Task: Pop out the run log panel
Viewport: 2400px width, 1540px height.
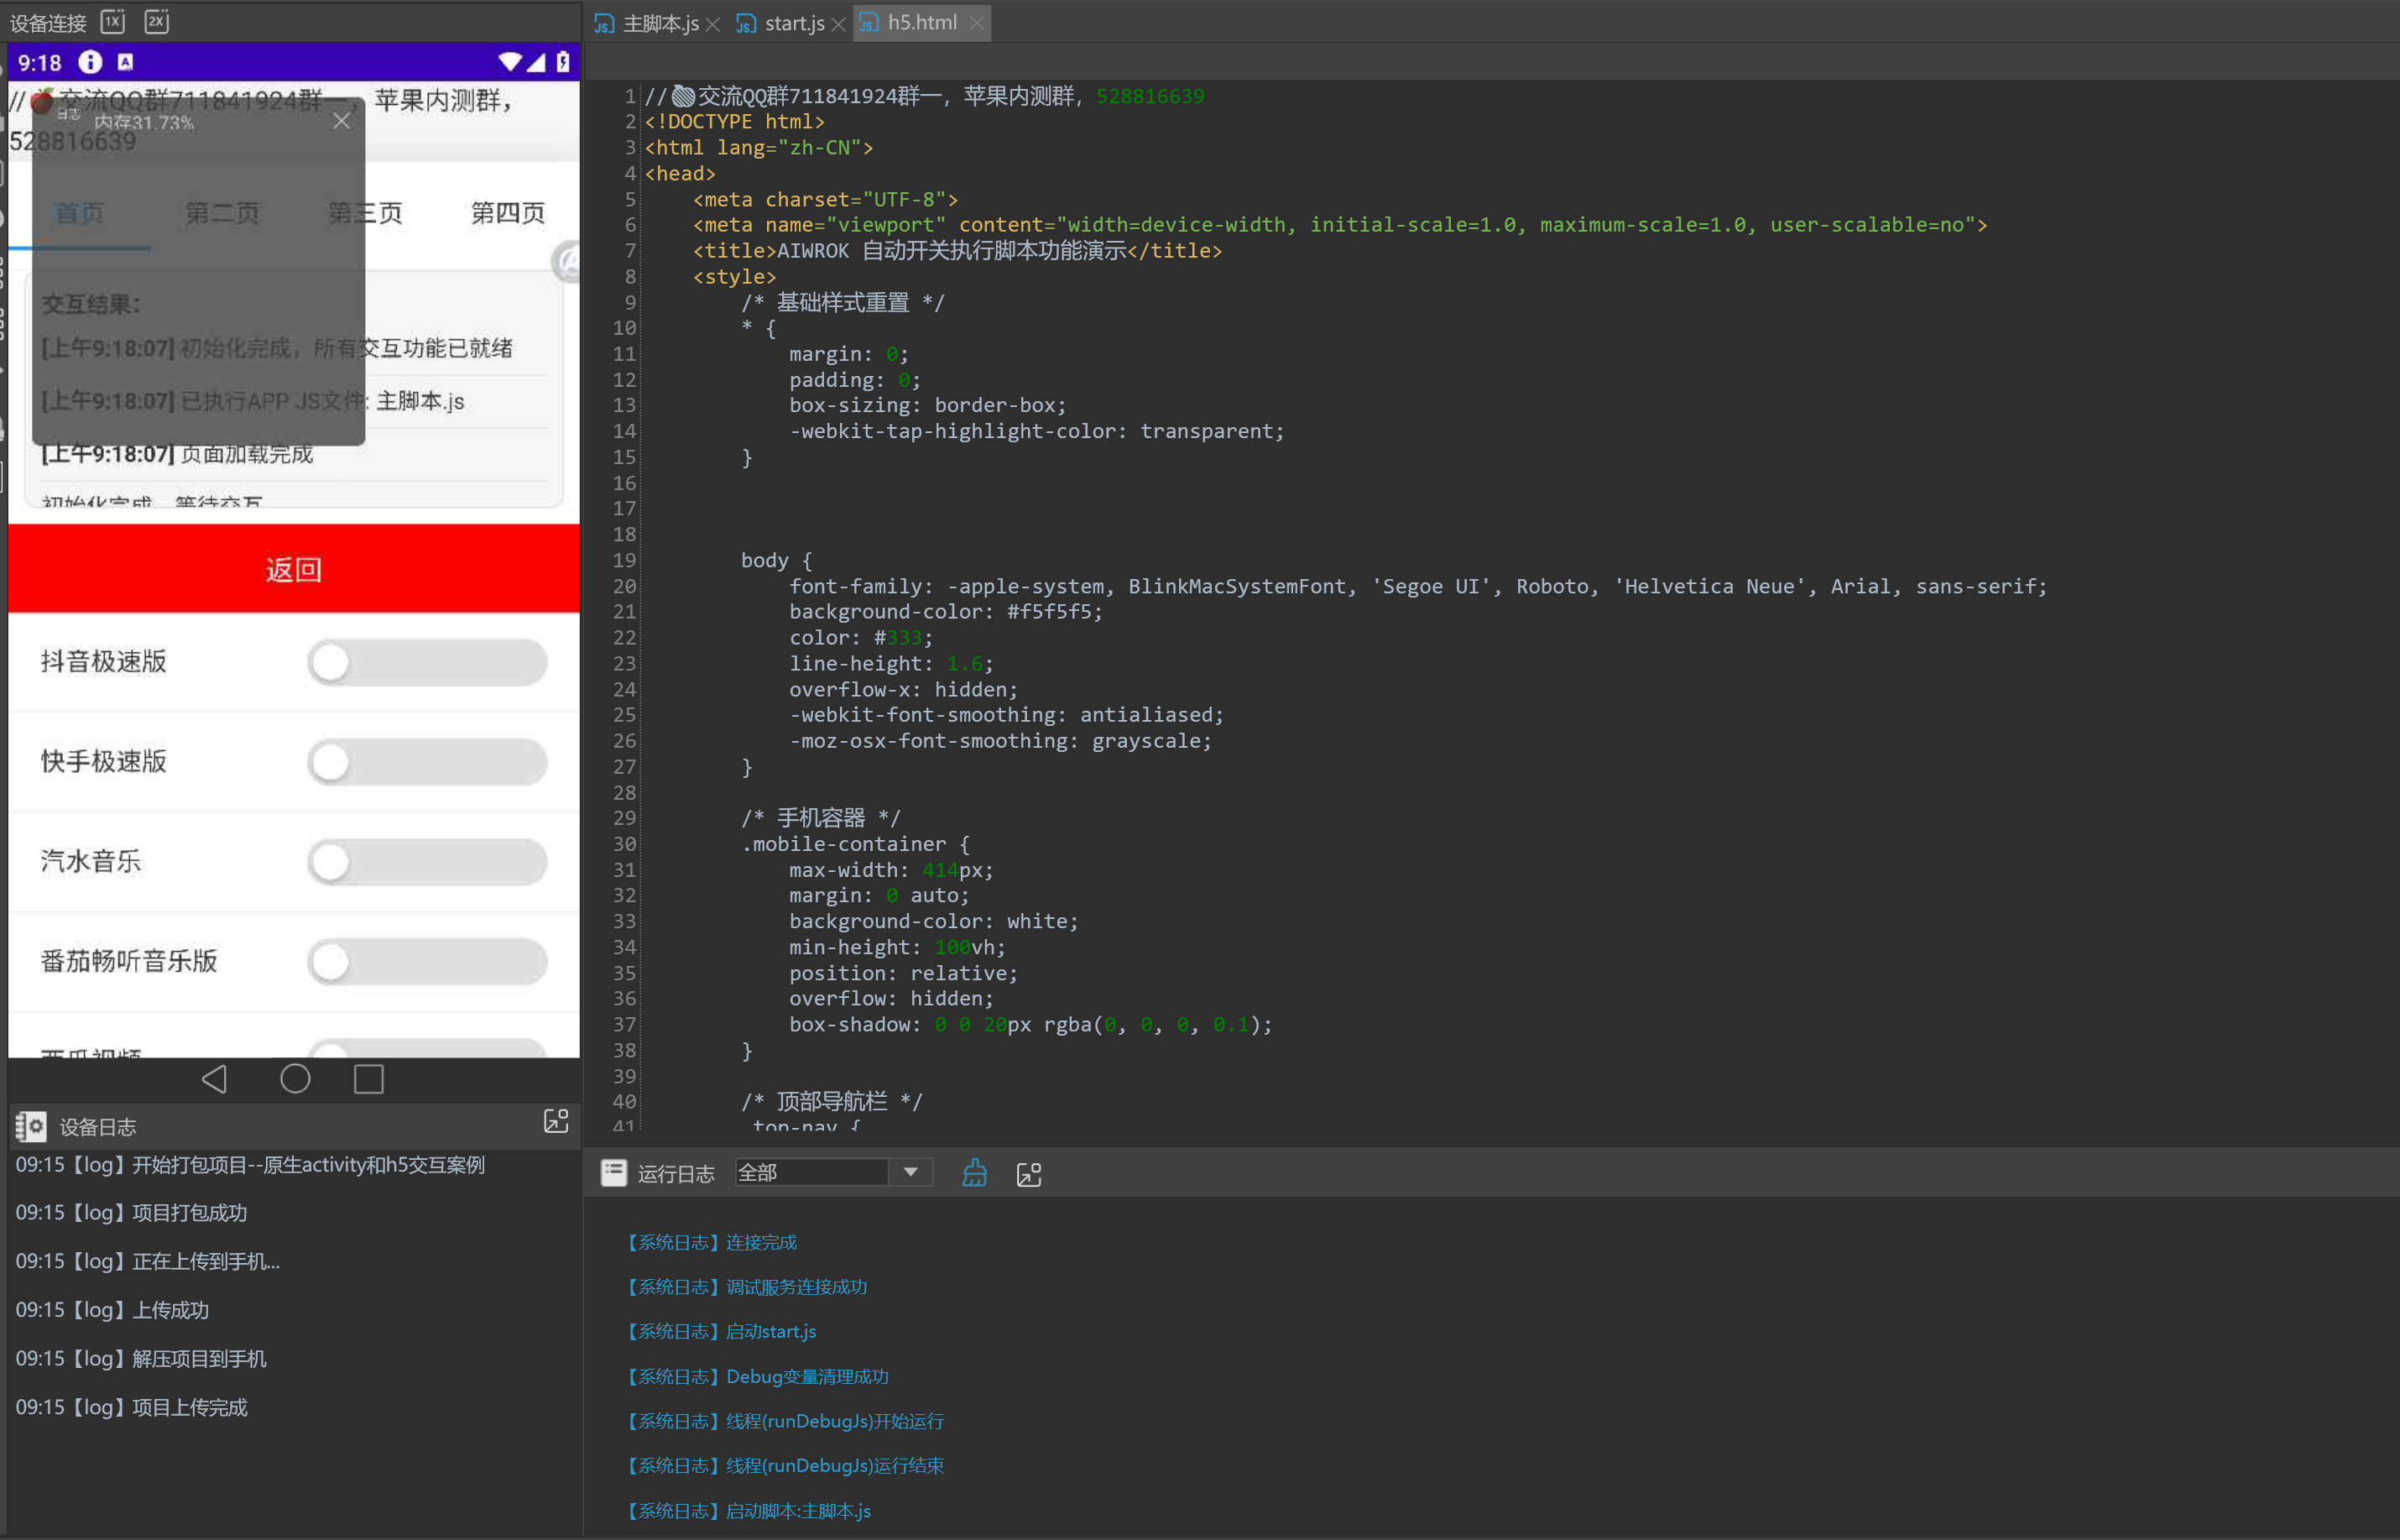Action: (1029, 1174)
